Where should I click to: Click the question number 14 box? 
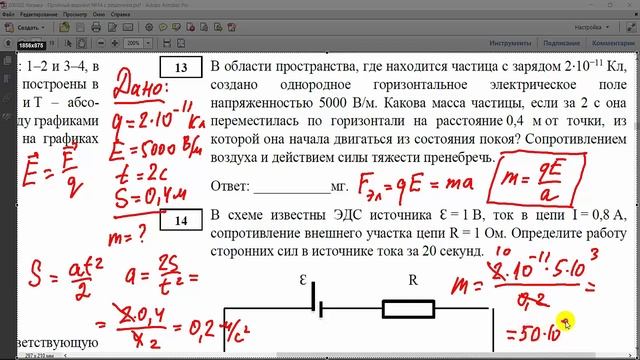181,220
